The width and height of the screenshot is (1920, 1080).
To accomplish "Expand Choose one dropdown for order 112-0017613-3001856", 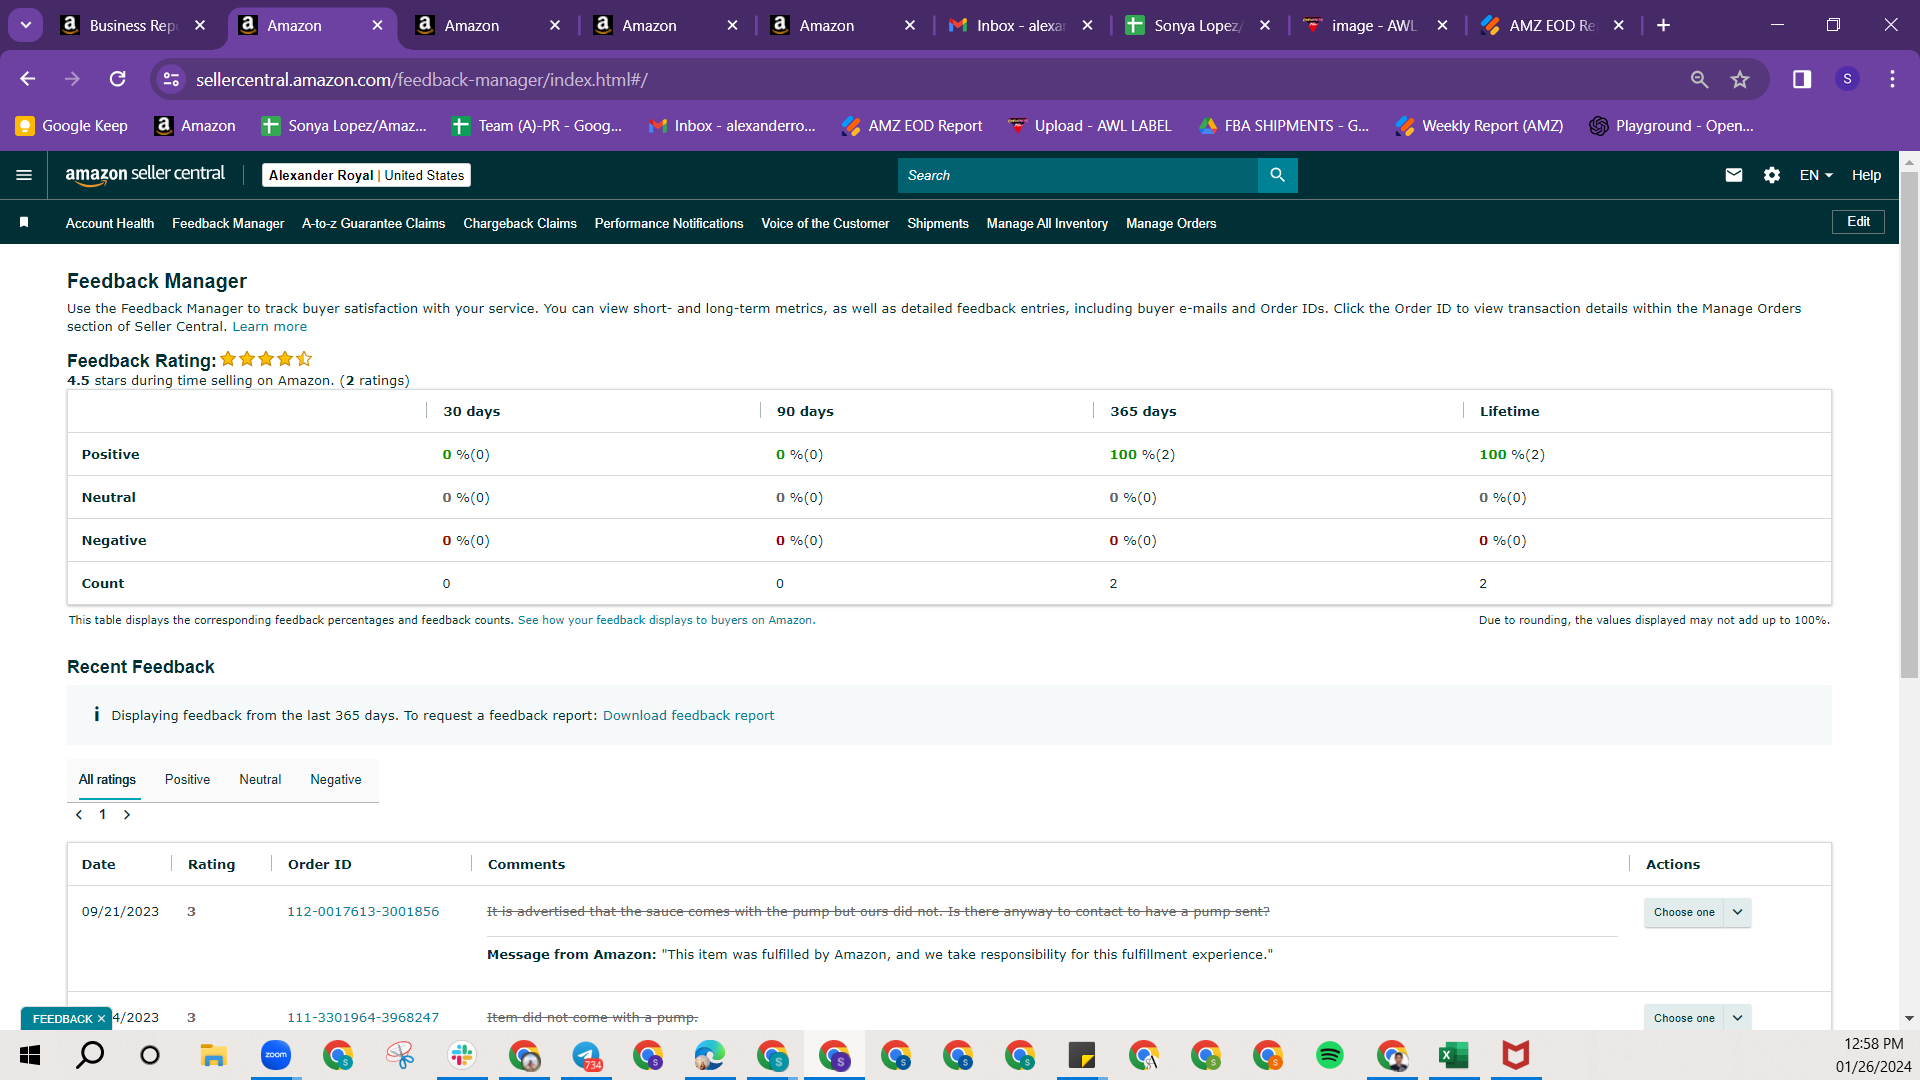I will tap(1697, 912).
